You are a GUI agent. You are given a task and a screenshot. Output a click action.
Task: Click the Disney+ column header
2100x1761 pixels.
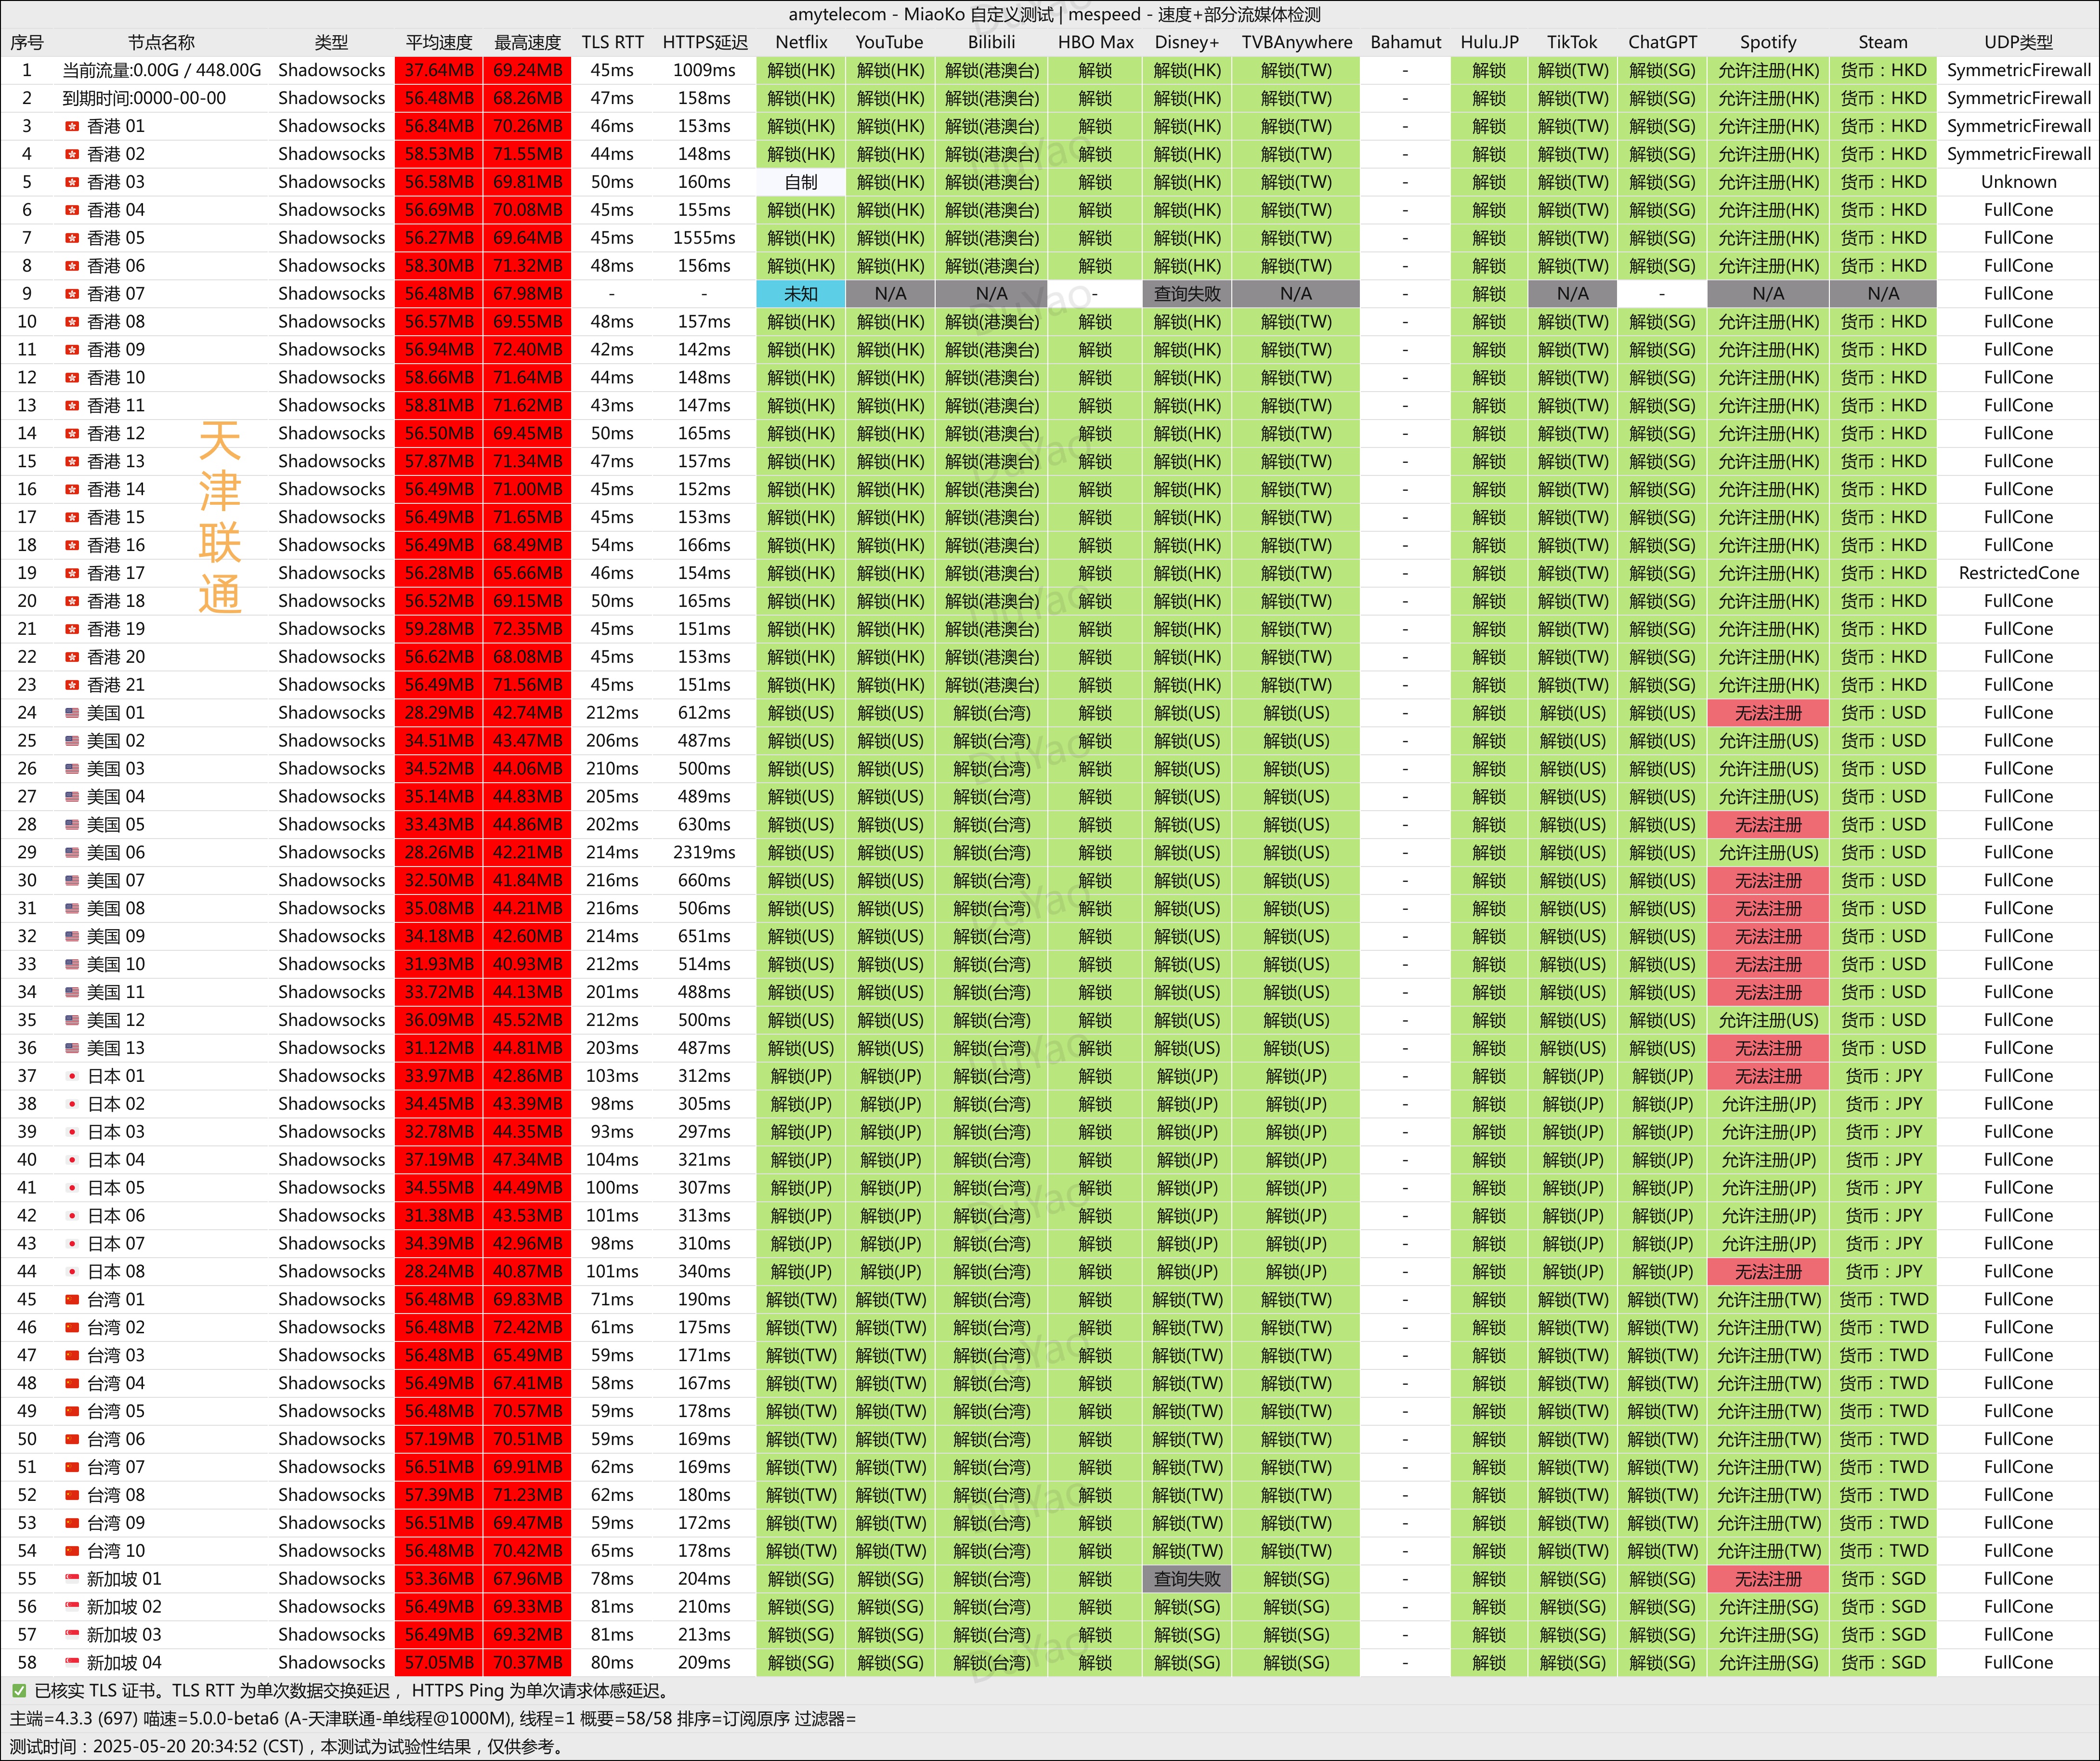click(1187, 42)
